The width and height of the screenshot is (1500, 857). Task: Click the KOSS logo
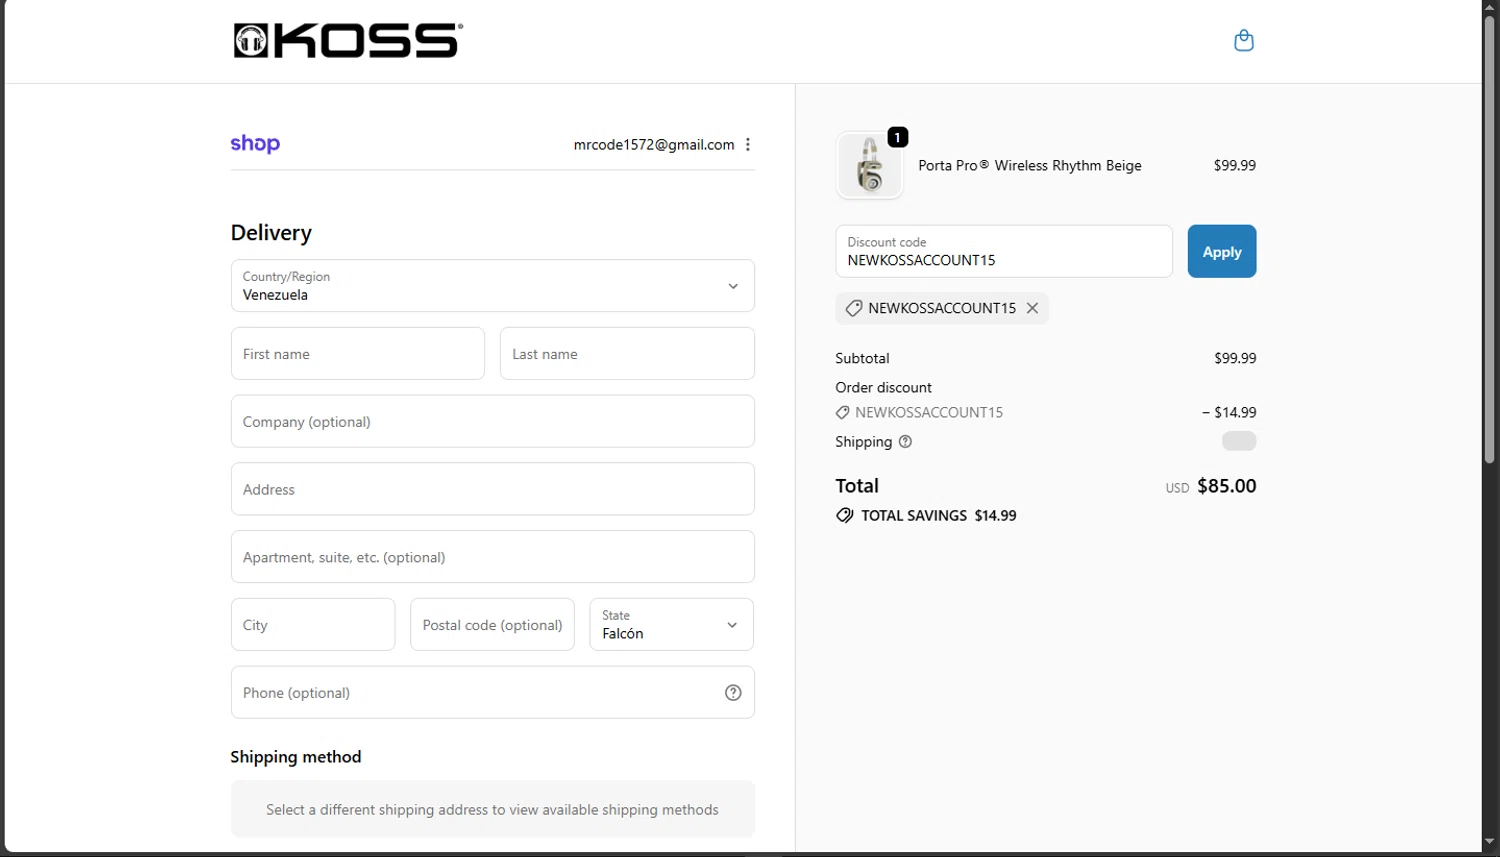point(347,41)
